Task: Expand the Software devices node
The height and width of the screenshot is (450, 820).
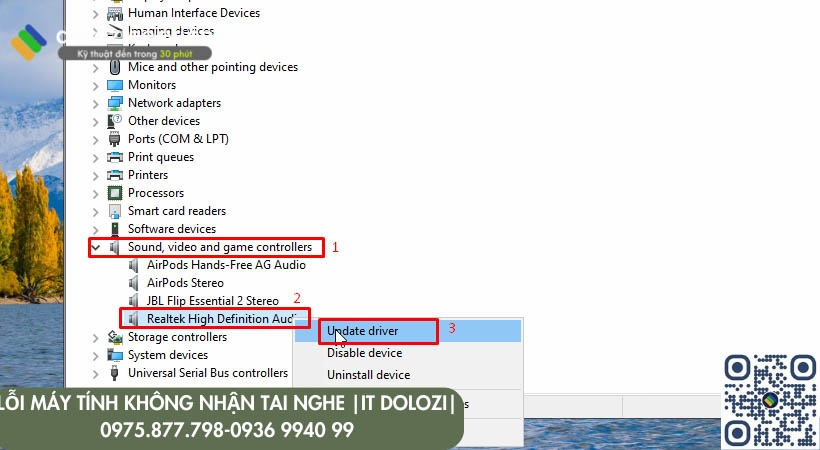Action: coord(95,229)
